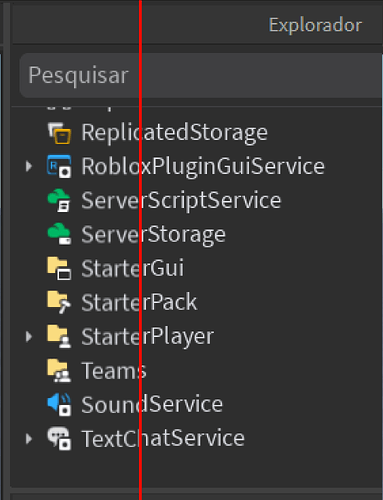Click the ServerStorage cloud icon

(59, 234)
